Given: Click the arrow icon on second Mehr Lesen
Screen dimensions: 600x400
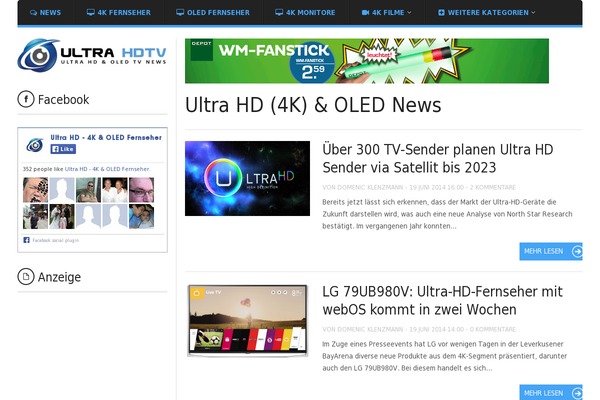Looking at the screenshot, I should [x=577, y=393].
